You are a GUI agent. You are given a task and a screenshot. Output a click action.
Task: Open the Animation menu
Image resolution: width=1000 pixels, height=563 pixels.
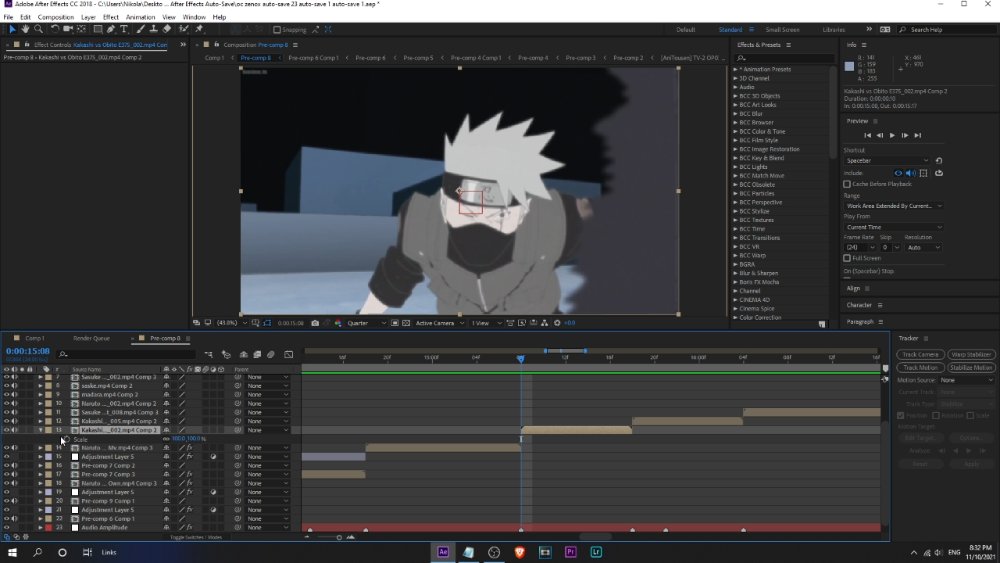point(140,17)
